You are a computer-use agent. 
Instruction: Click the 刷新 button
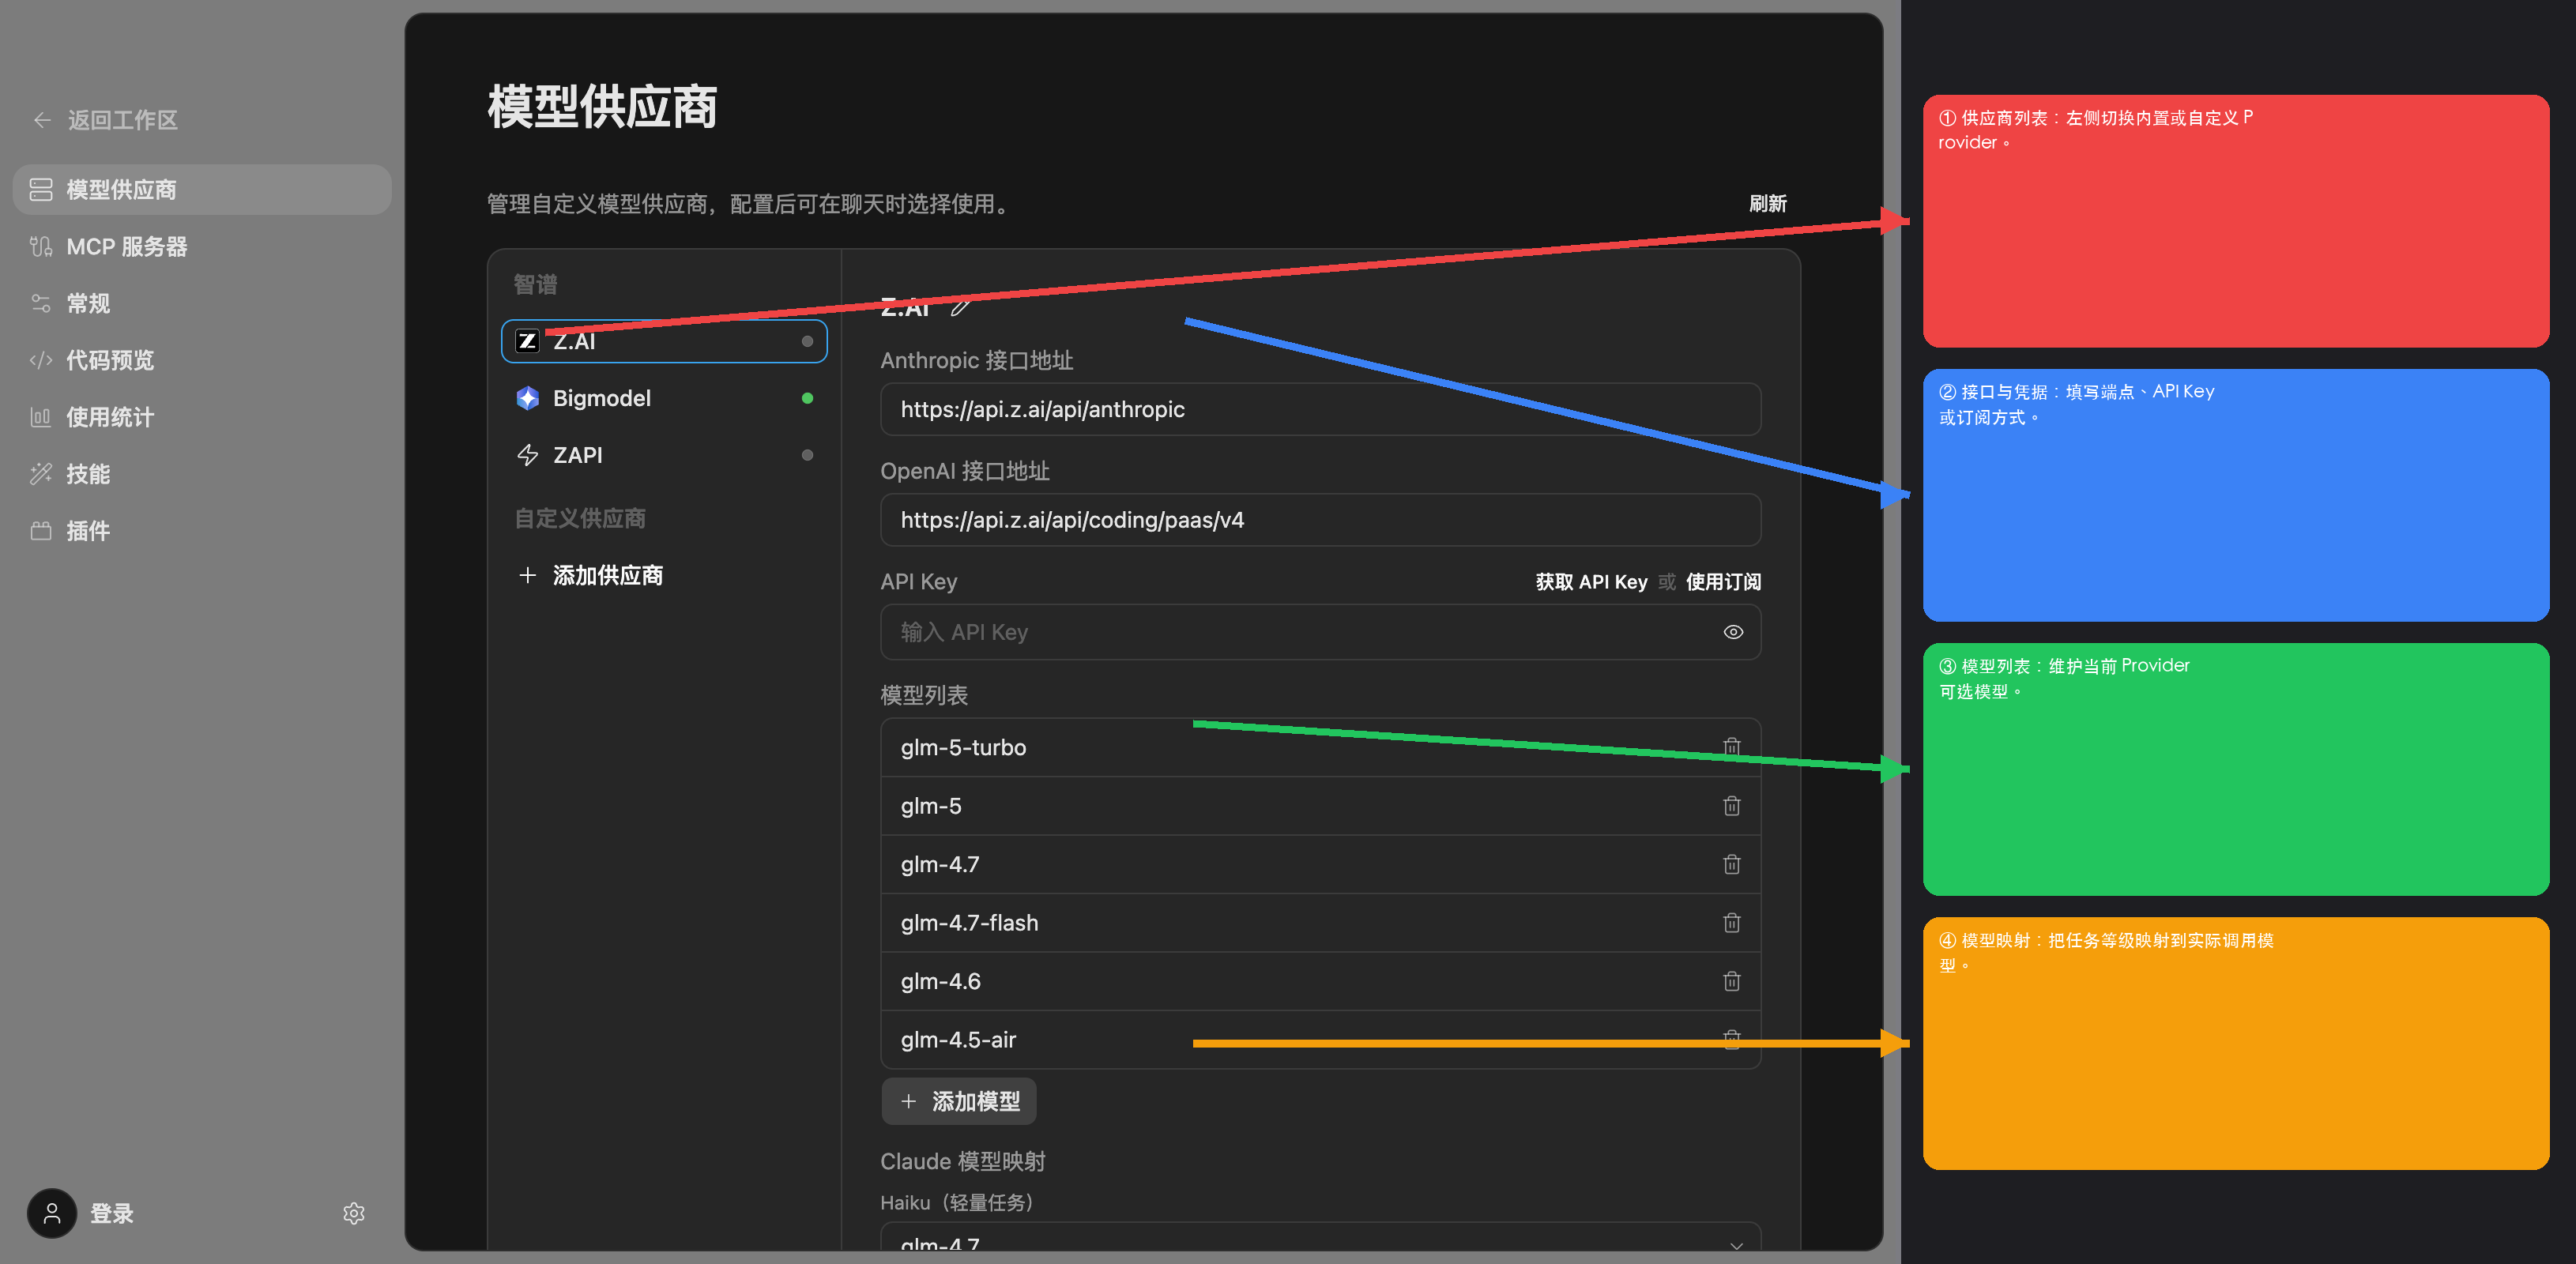(x=1767, y=204)
